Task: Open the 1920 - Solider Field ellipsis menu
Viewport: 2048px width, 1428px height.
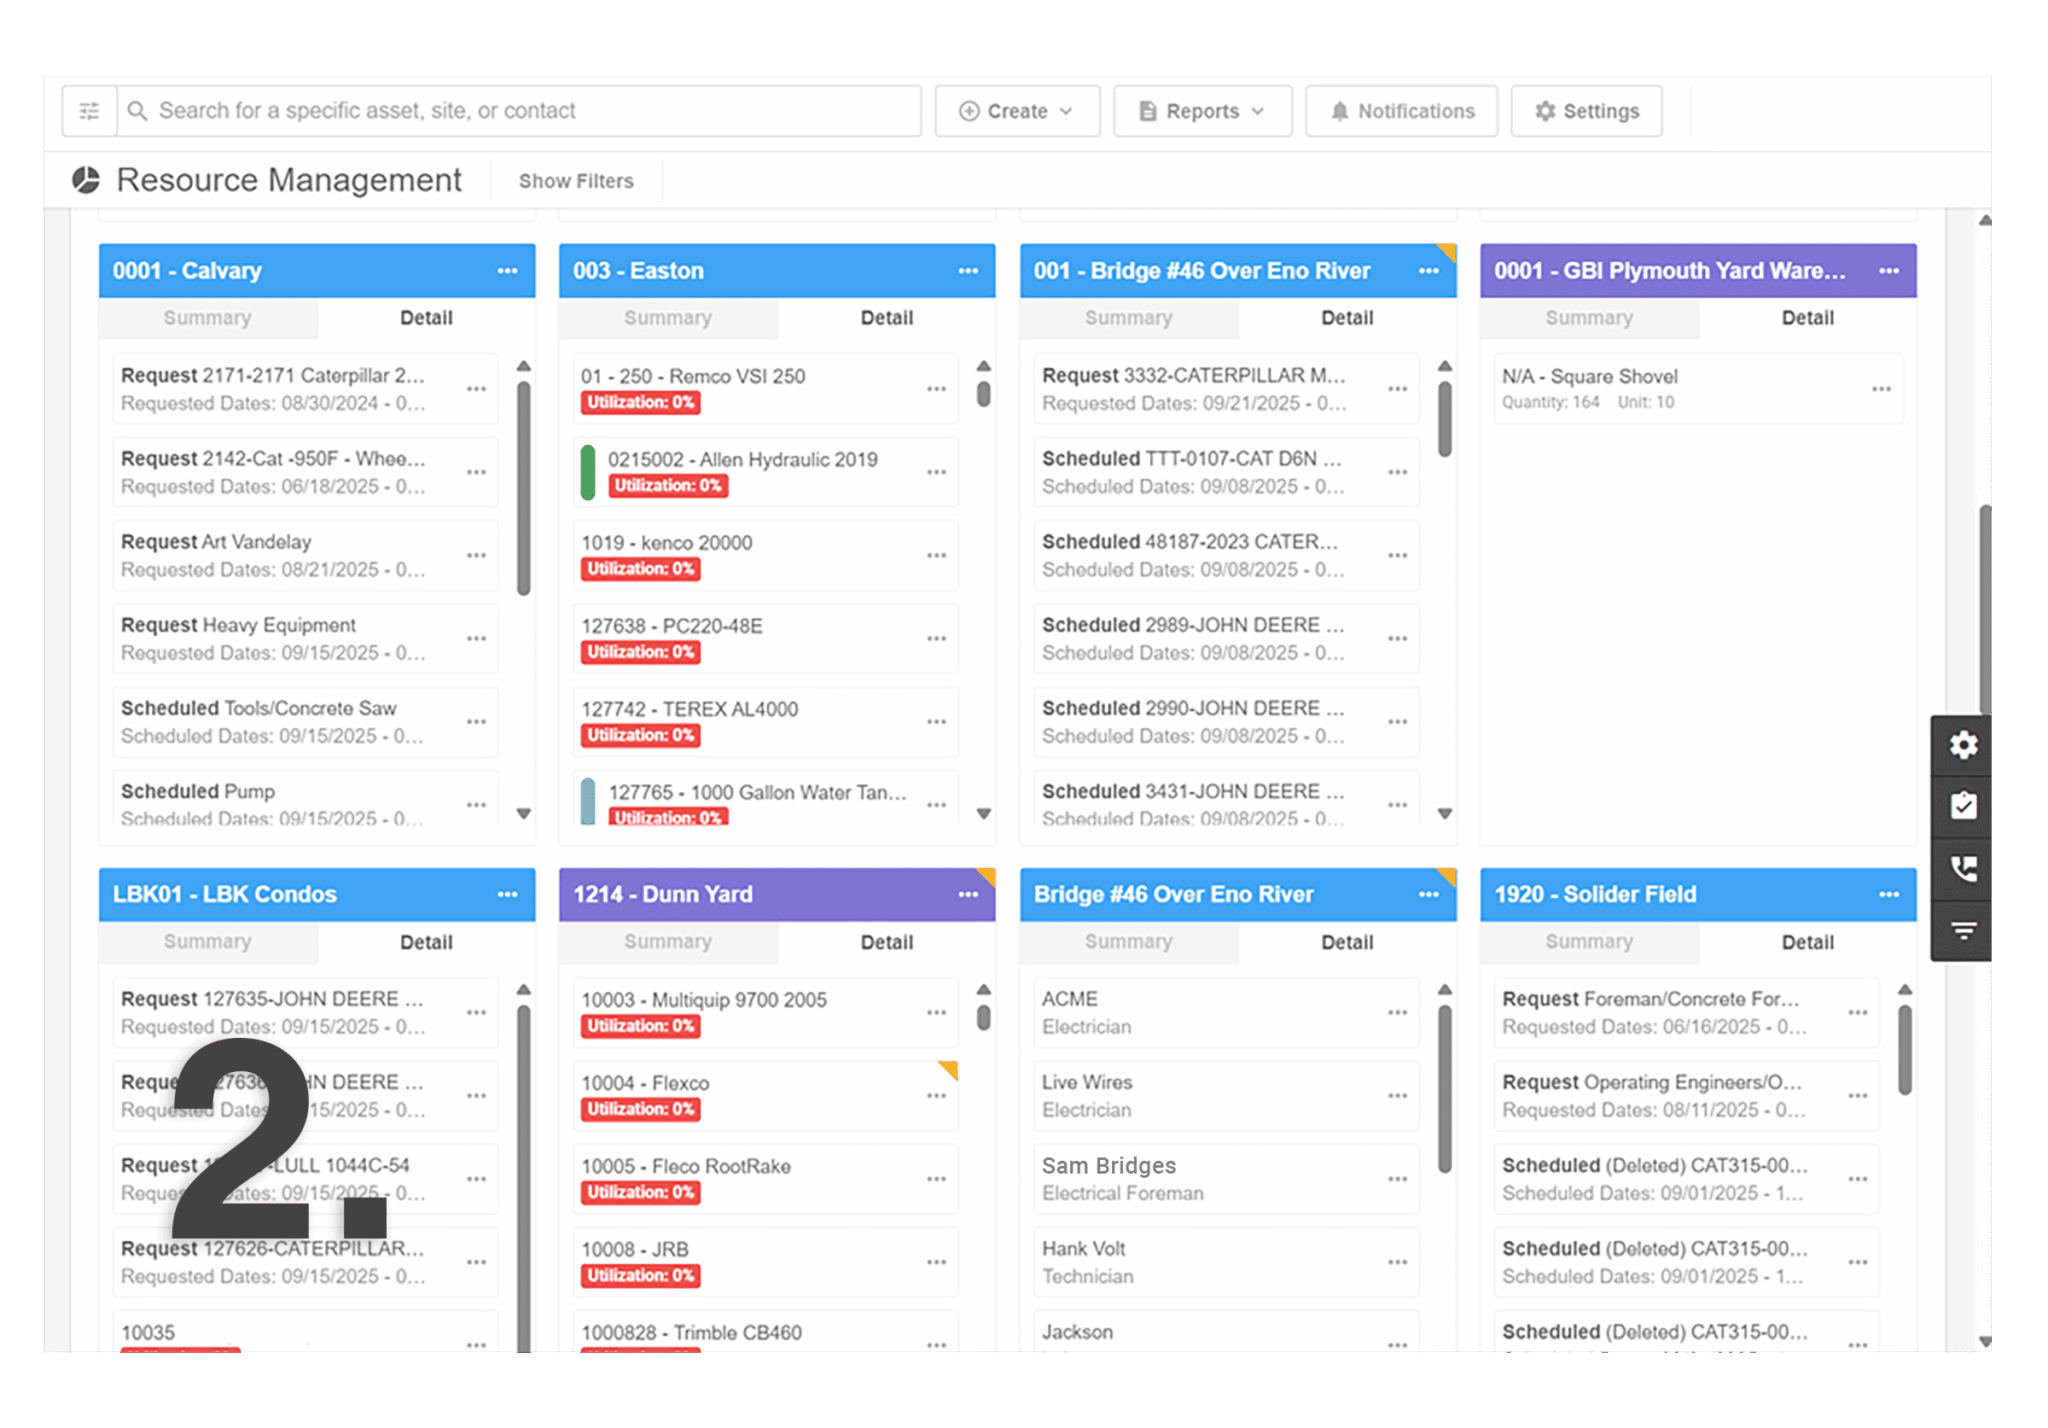Action: 1888,895
